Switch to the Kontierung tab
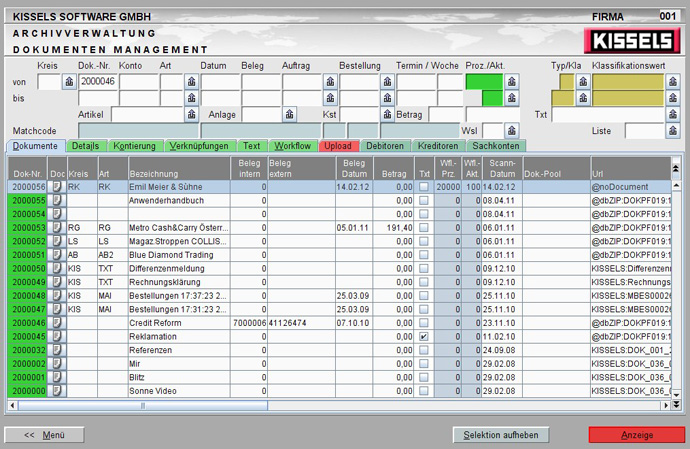 (135, 146)
